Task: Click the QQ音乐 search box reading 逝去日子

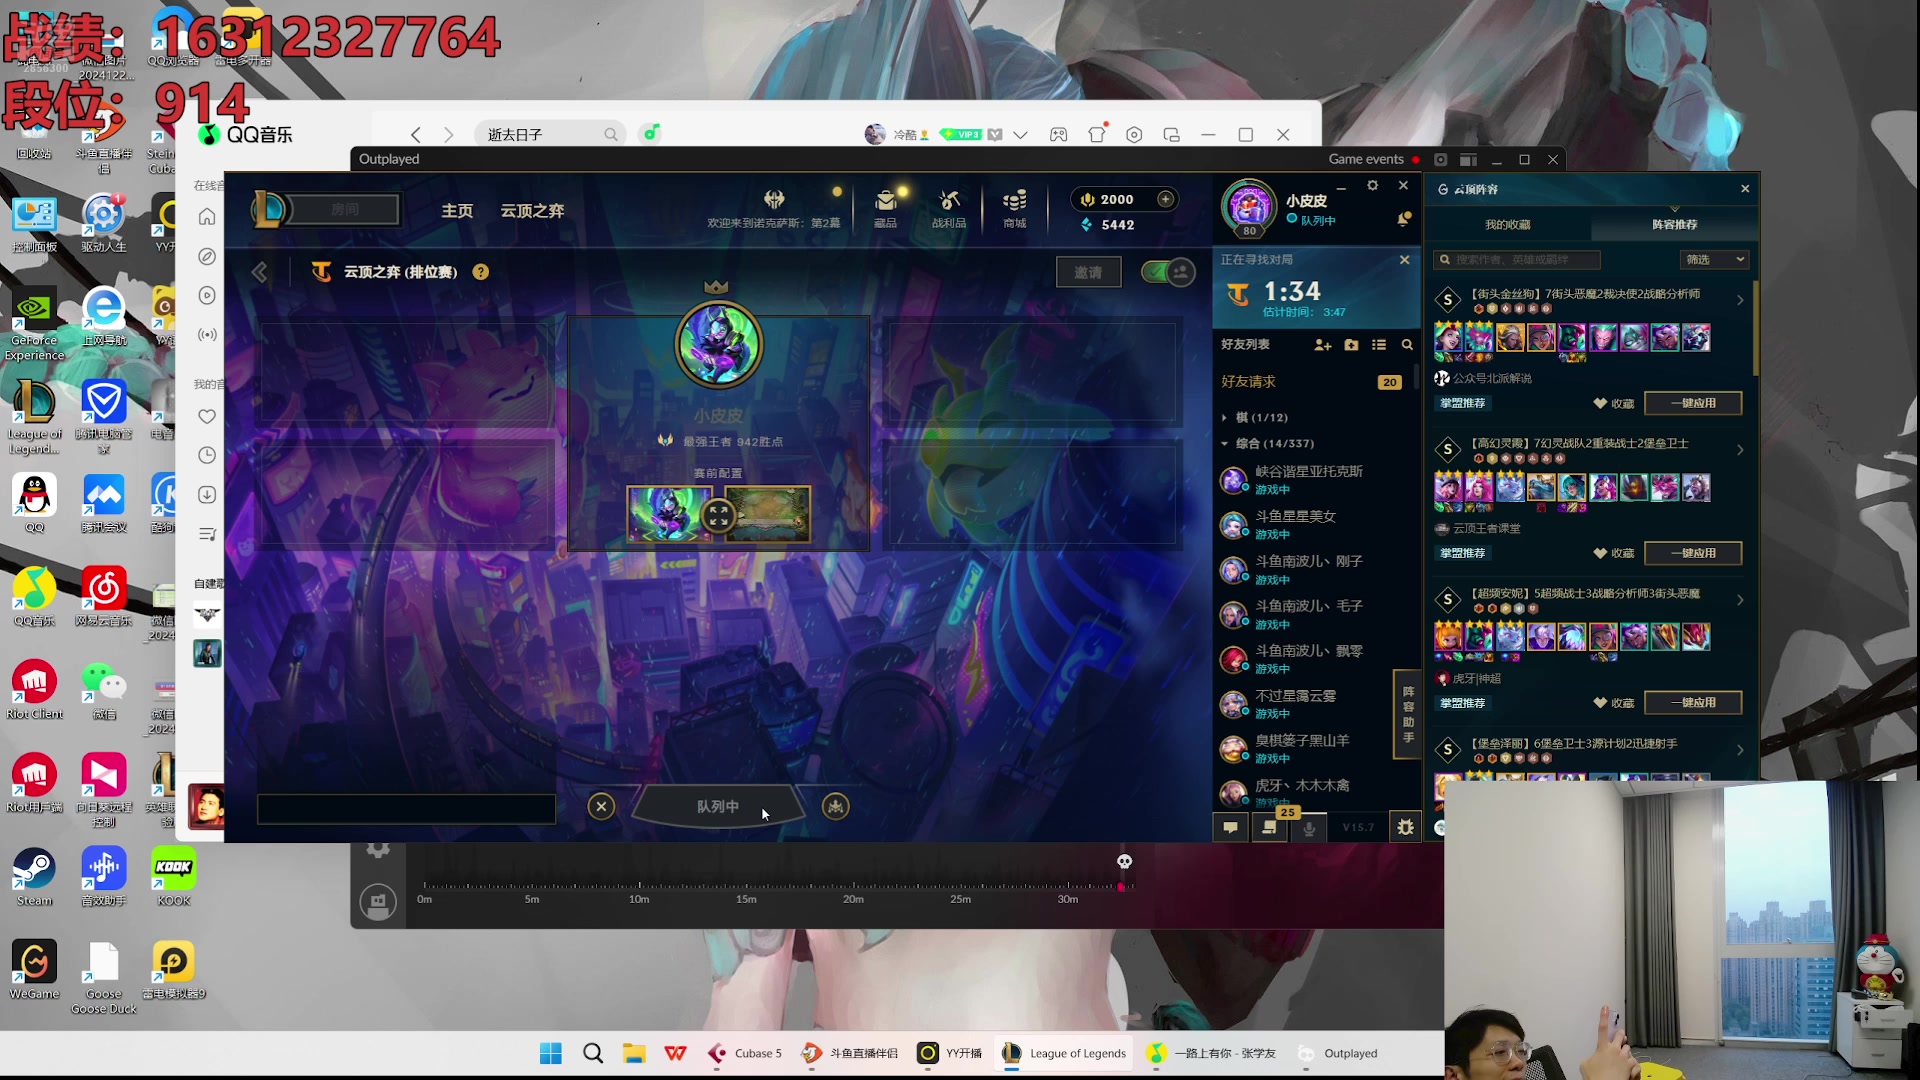Action: (550, 135)
